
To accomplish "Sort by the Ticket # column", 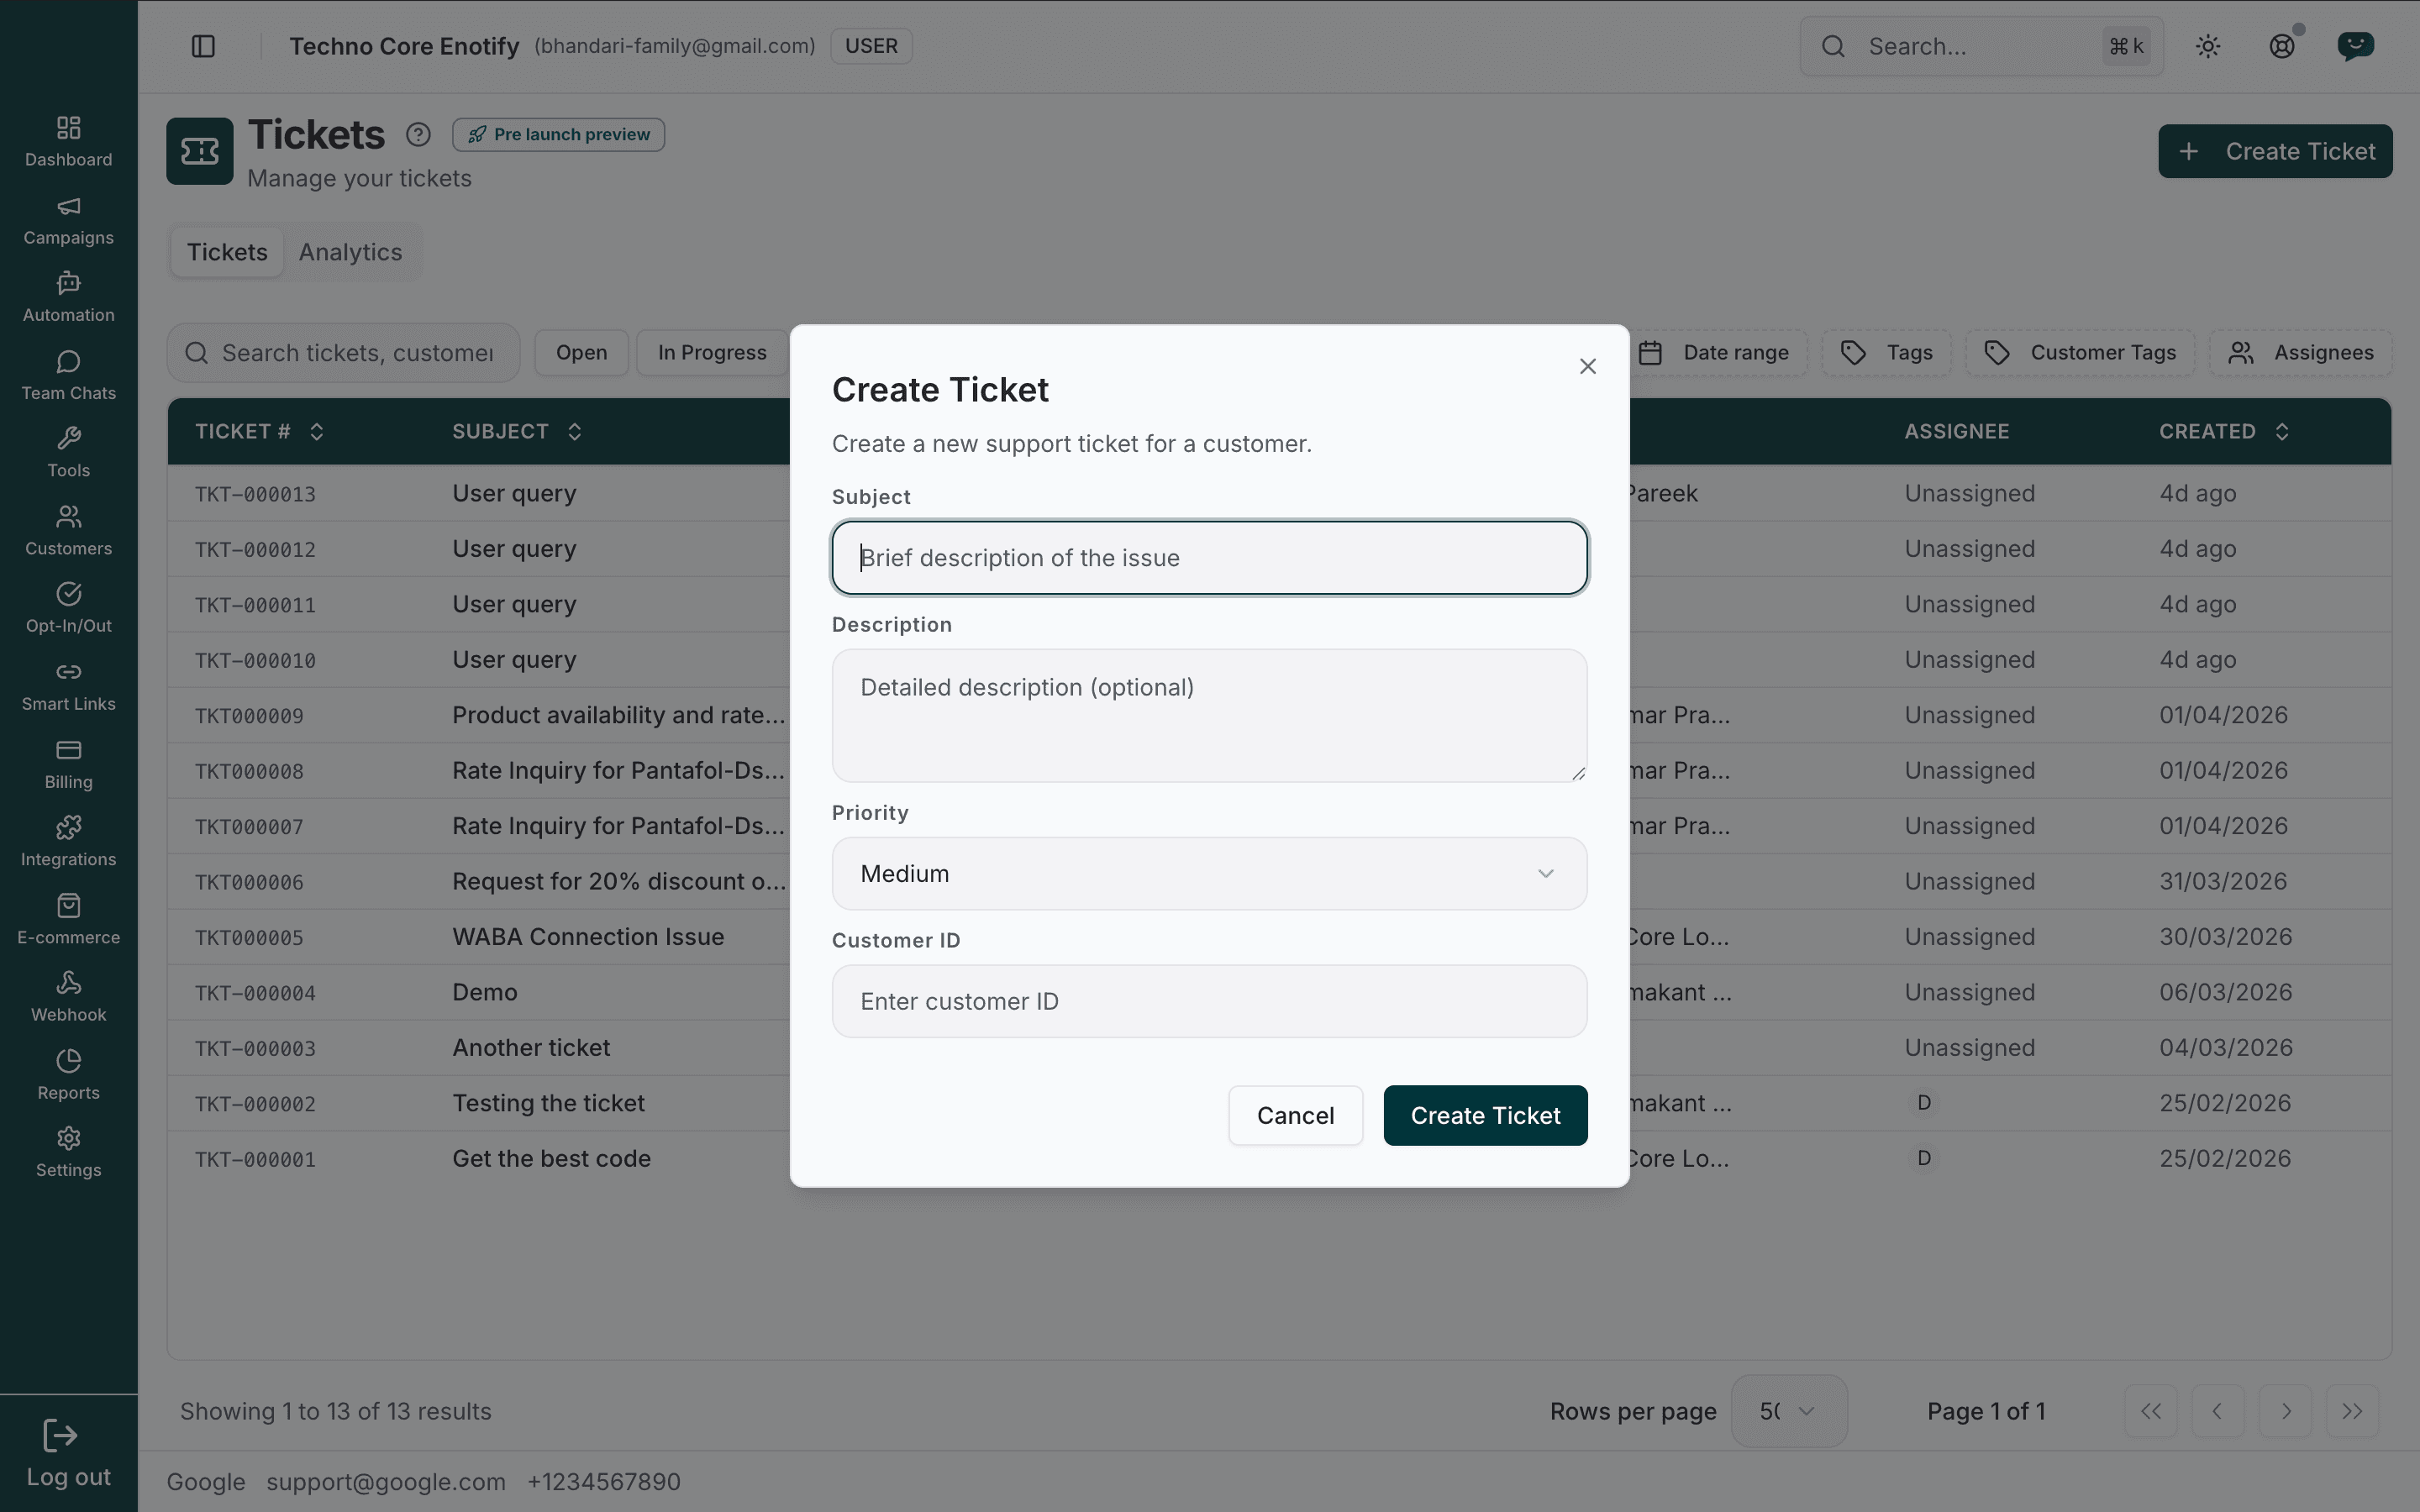I will click(260, 431).
